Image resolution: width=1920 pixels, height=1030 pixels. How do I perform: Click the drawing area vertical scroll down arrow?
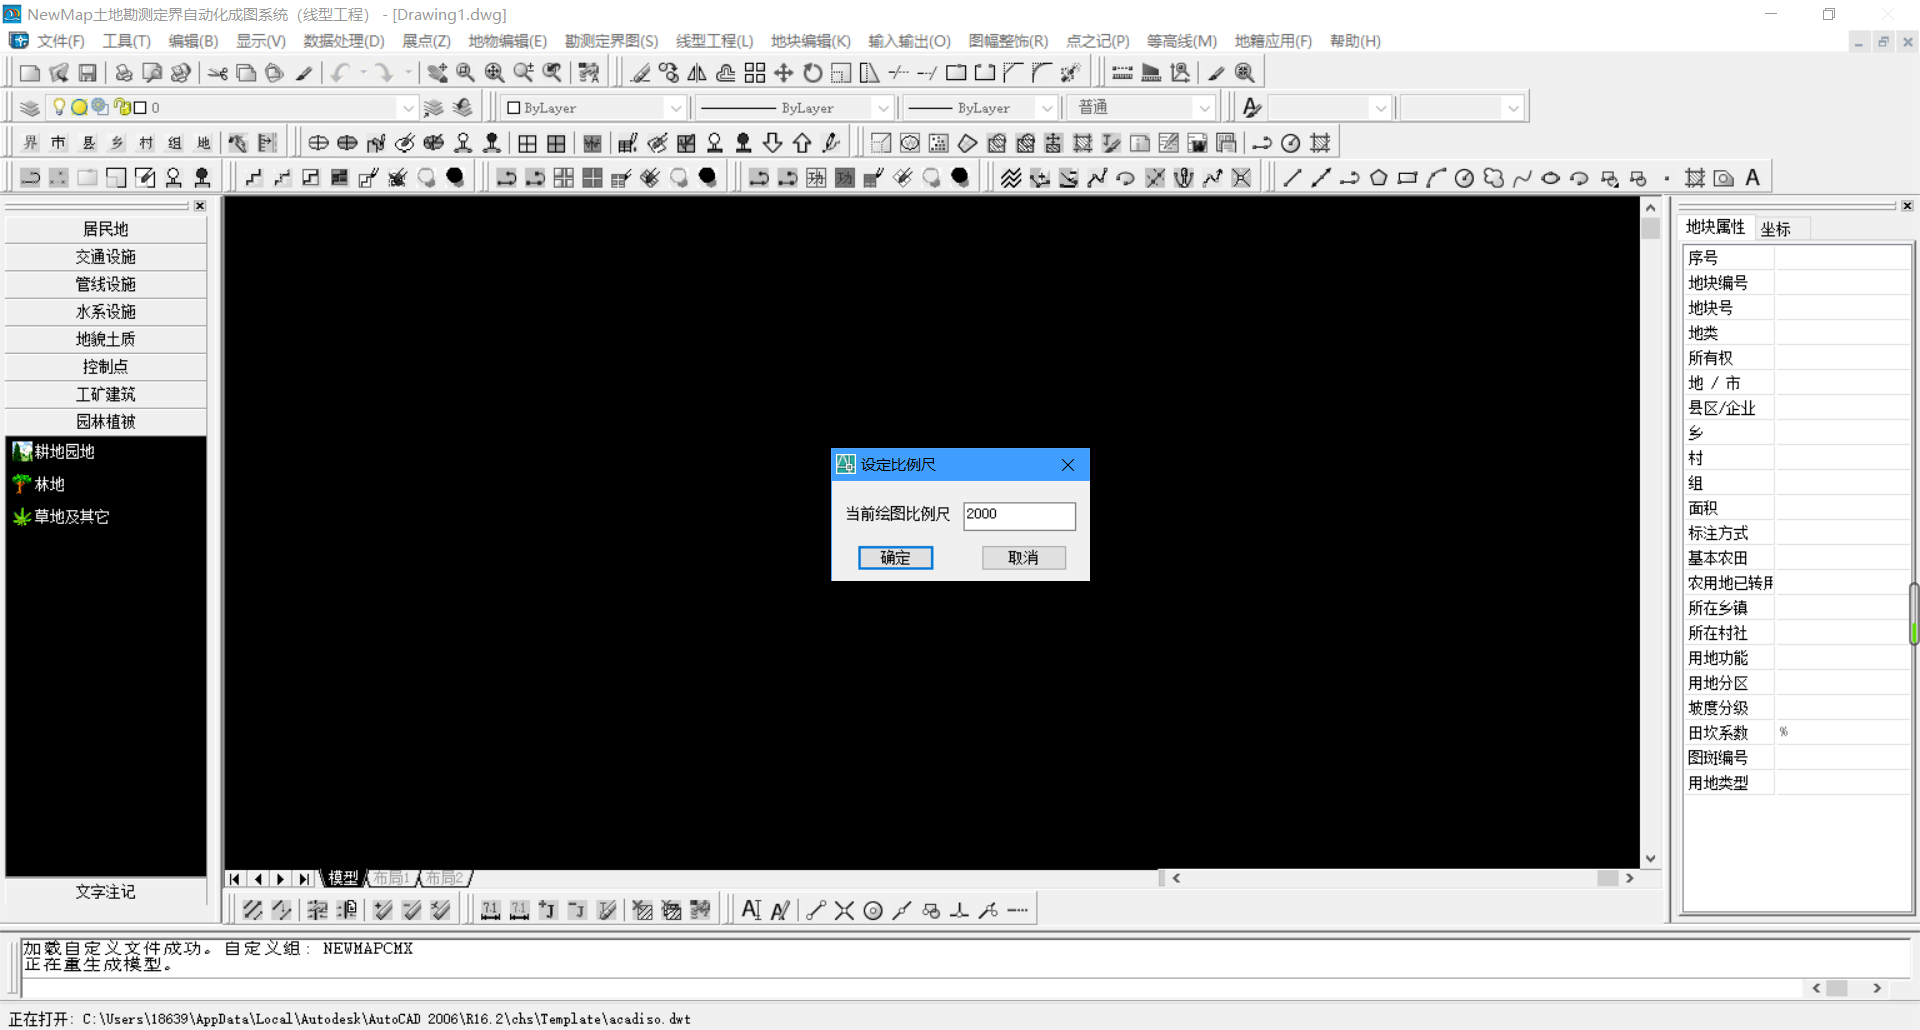click(x=1651, y=859)
